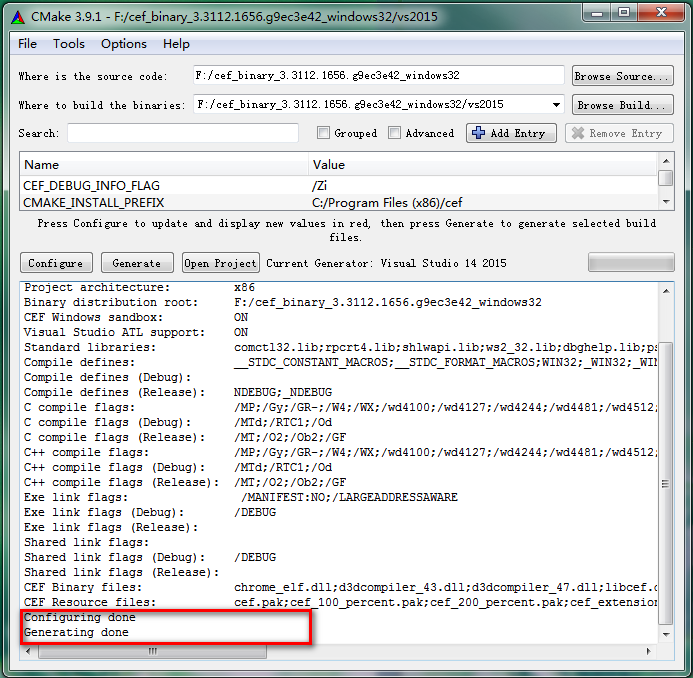Viewport: 693px width, 678px height.
Task: Click the plus icon on Add Entry
Action: coord(478,133)
